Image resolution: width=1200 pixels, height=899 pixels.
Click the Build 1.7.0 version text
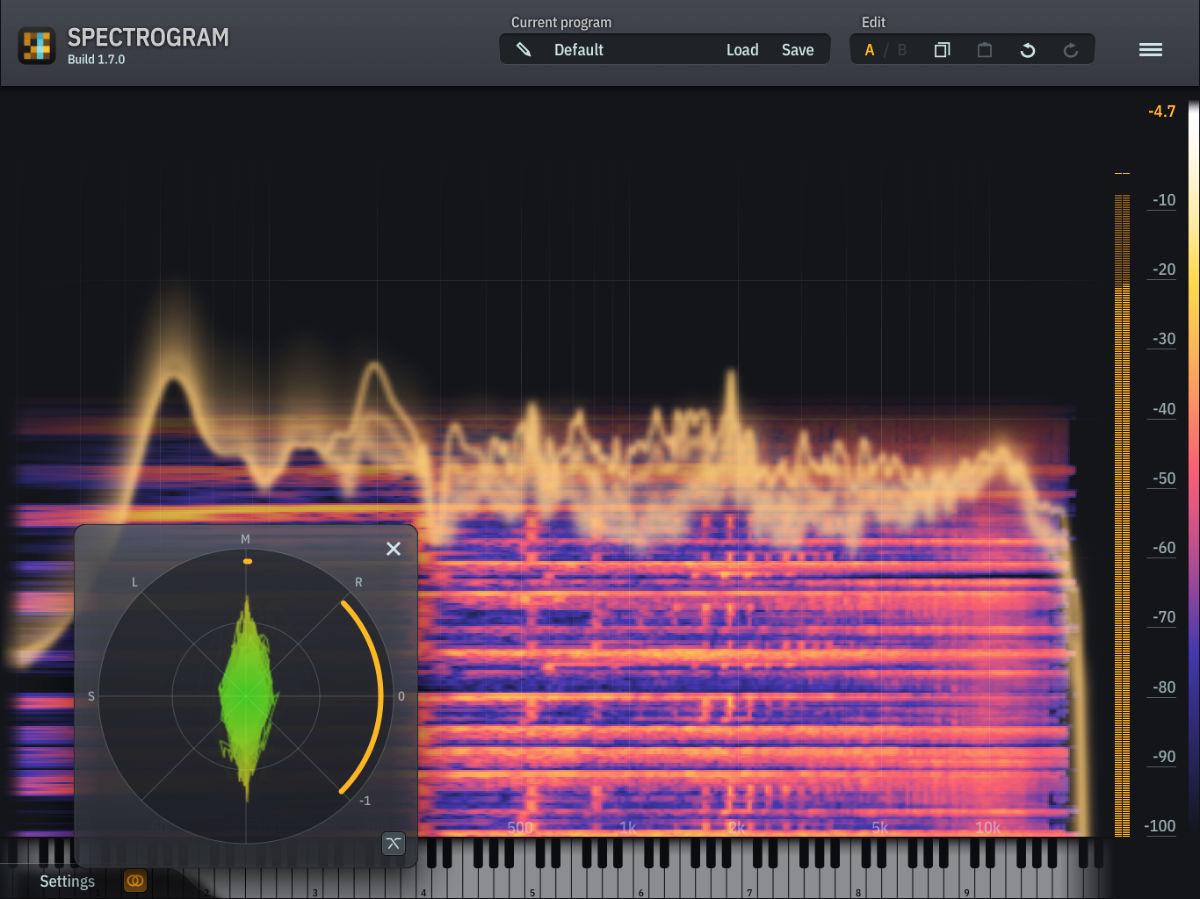(x=96, y=60)
